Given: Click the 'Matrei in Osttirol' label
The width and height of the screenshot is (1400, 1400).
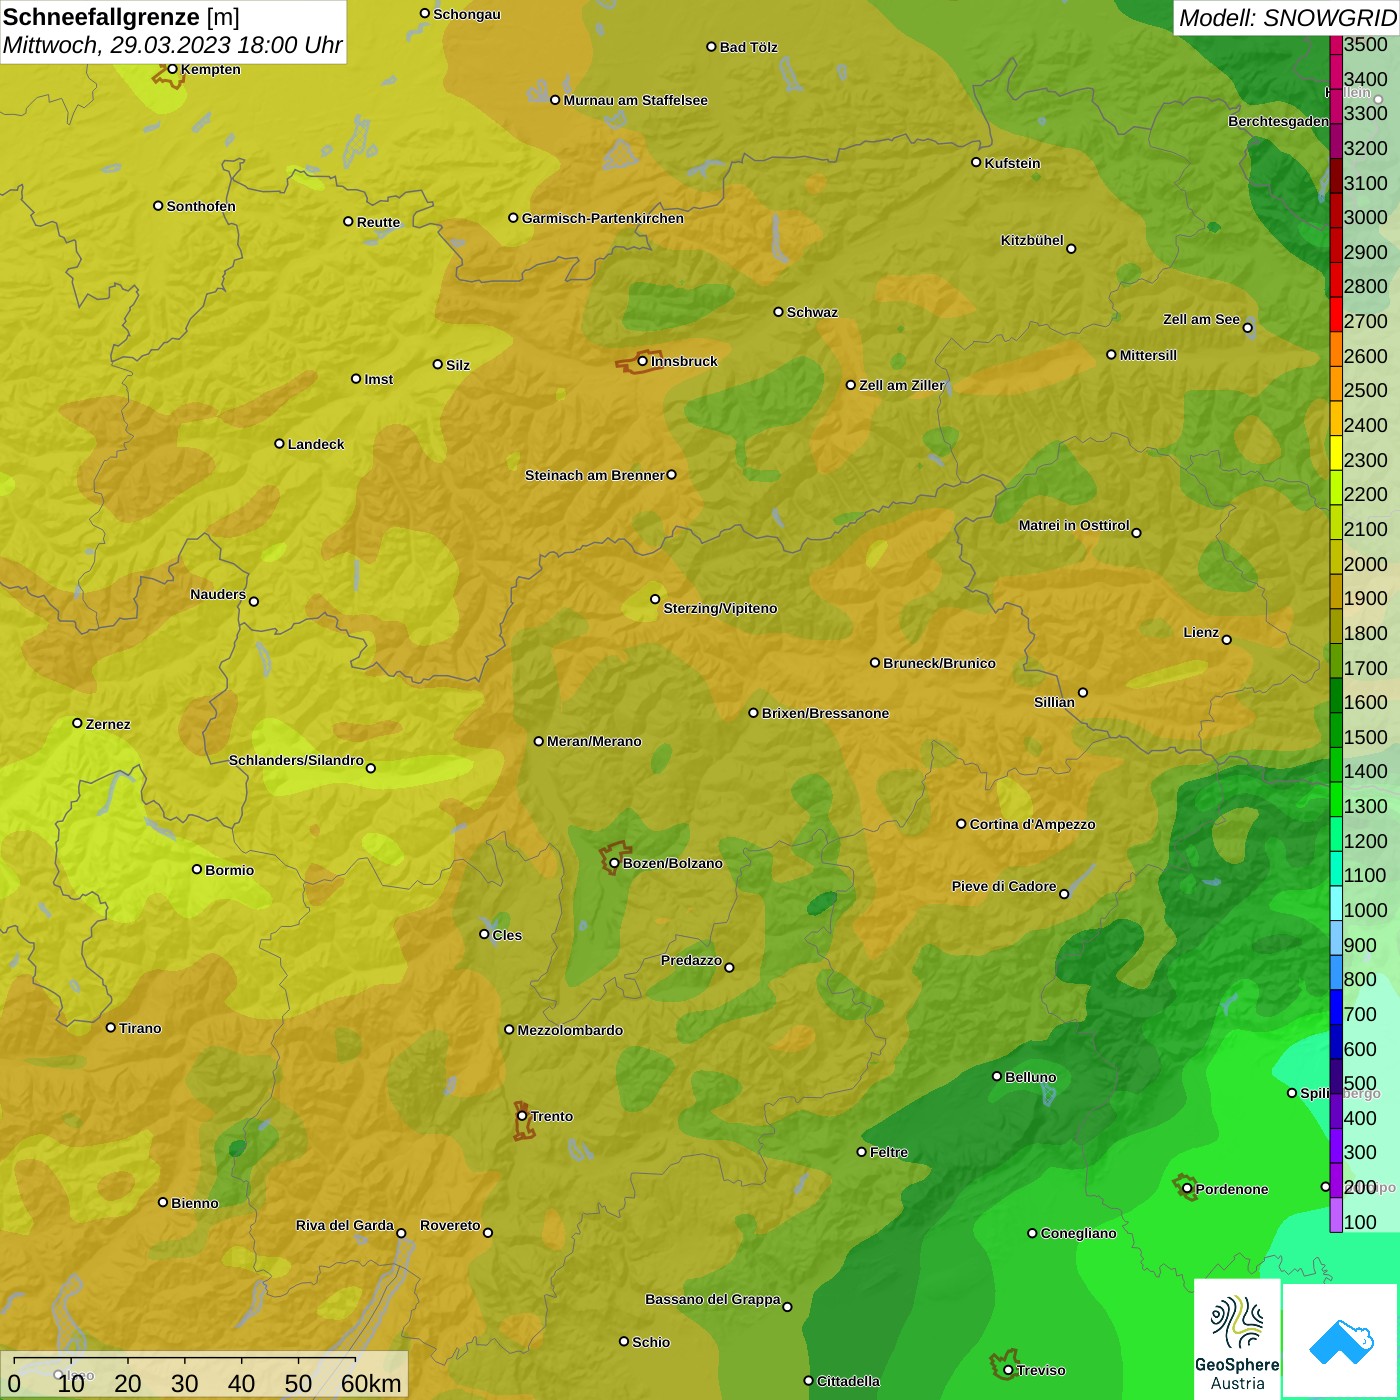Looking at the screenshot, I should pyautogui.click(x=1074, y=525).
